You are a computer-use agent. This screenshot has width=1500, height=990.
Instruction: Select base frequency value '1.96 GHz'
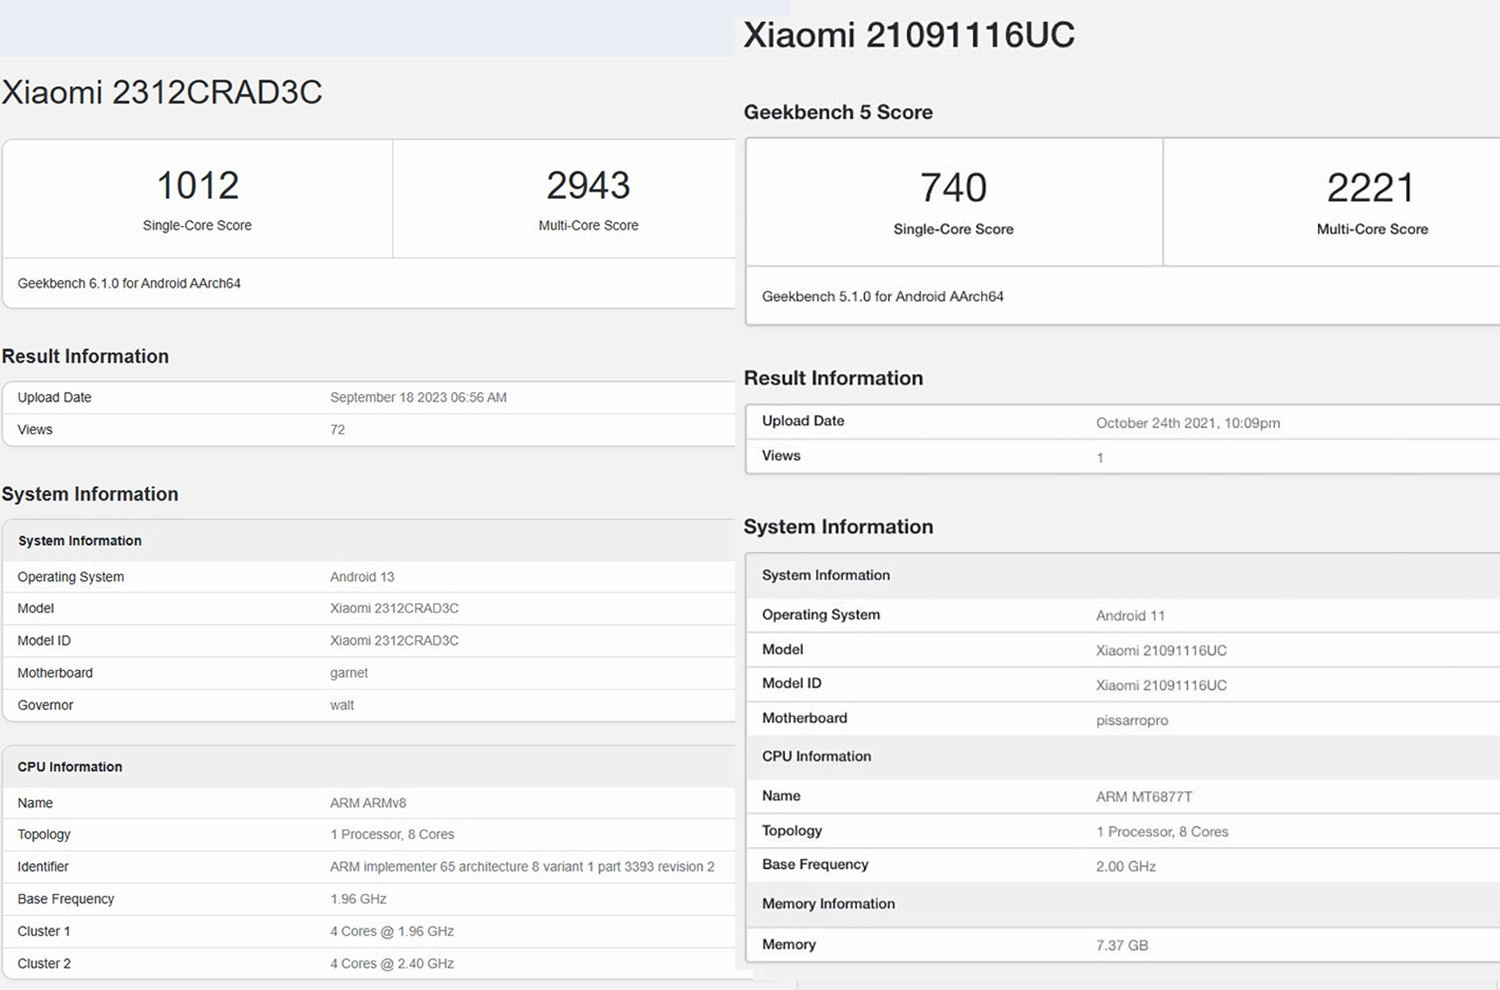coord(358,899)
